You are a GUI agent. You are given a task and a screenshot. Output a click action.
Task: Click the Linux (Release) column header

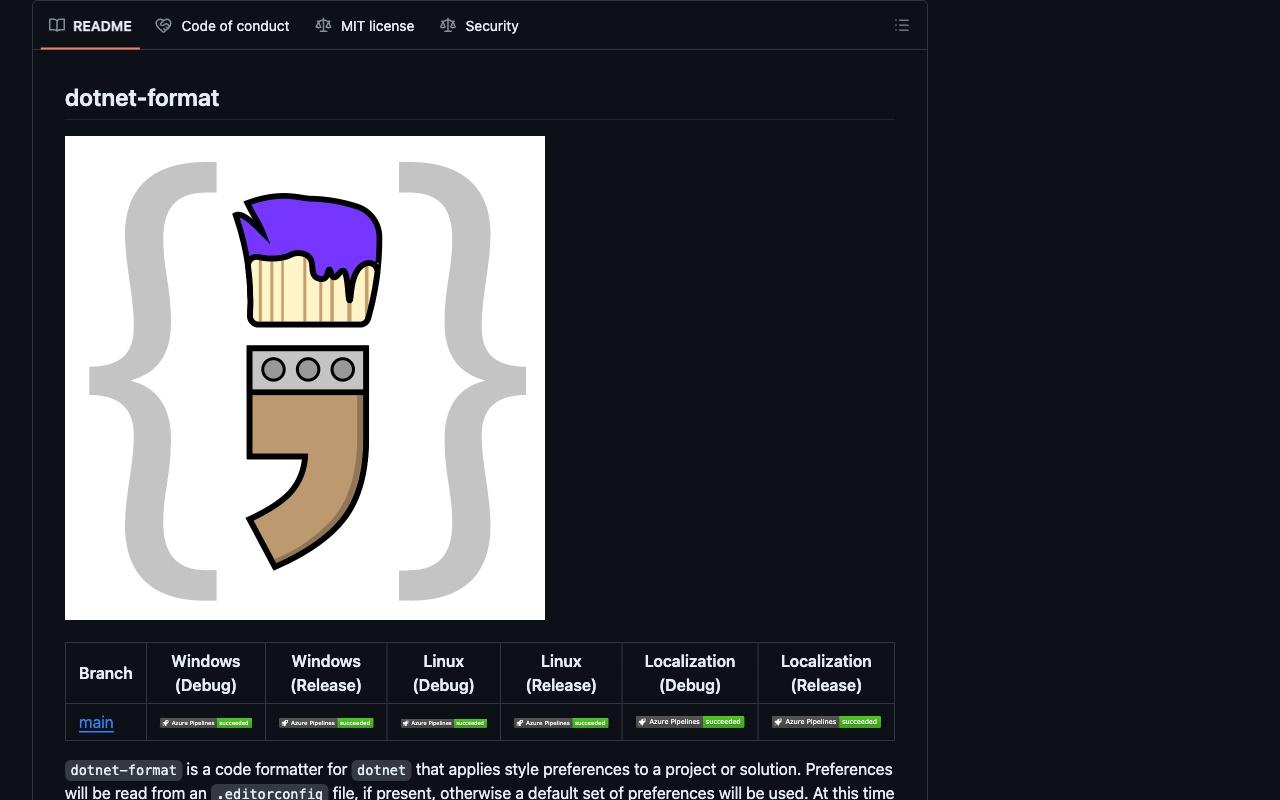561,673
